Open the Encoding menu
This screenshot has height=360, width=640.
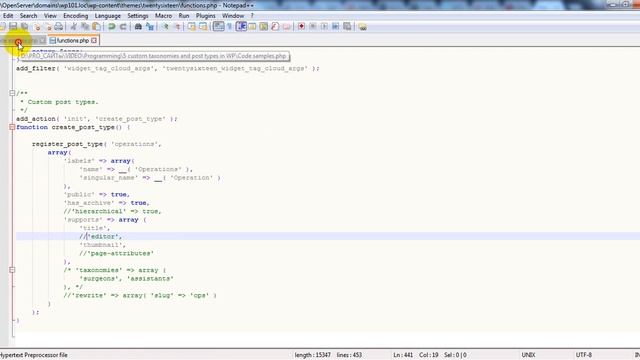[x=76, y=16]
